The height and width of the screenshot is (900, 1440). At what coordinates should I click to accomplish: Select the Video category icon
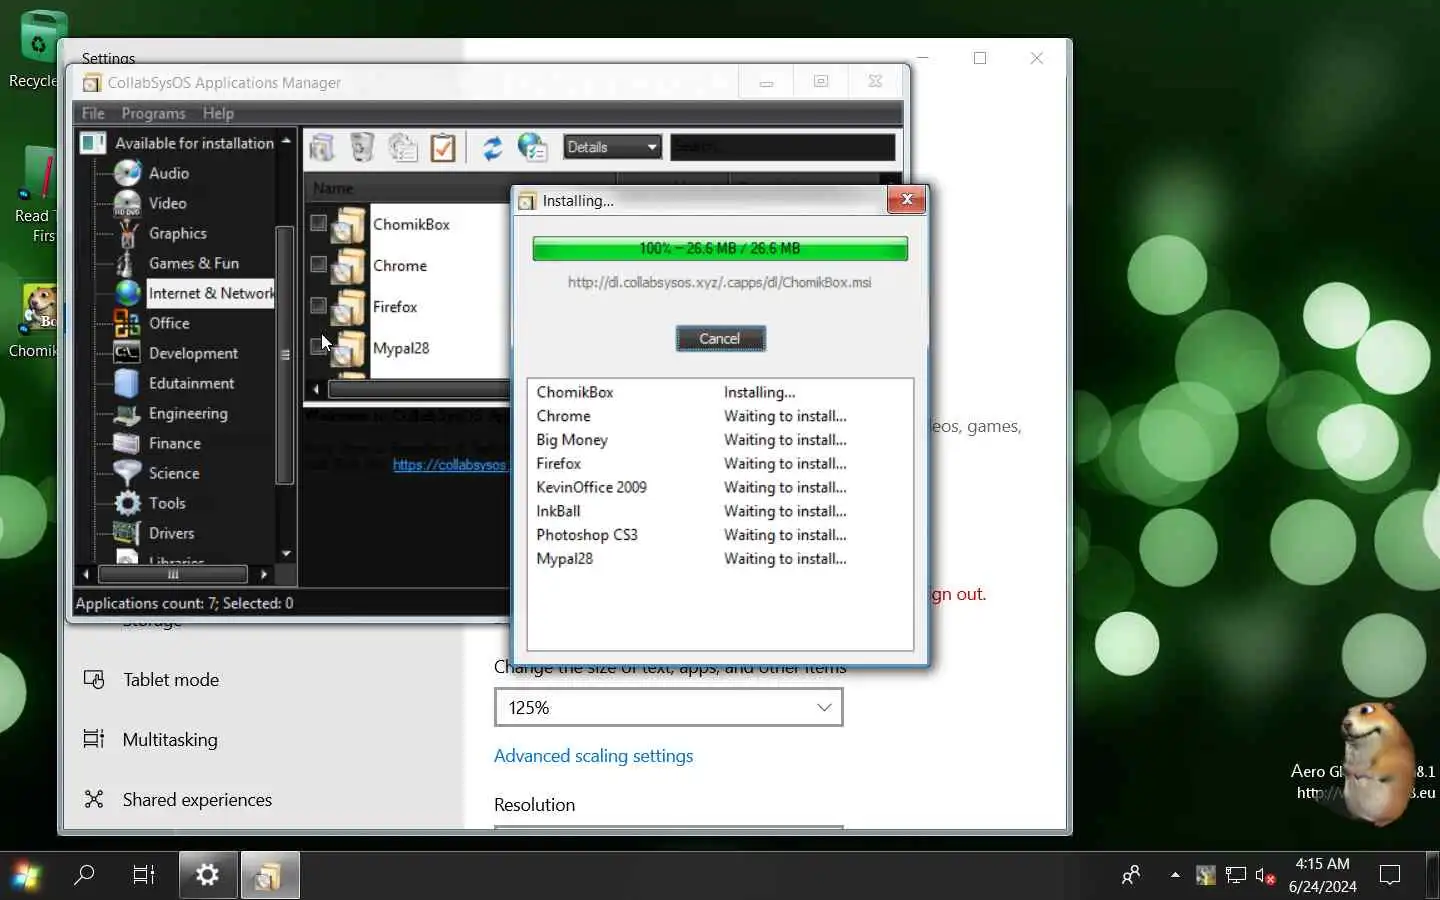(127, 203)
